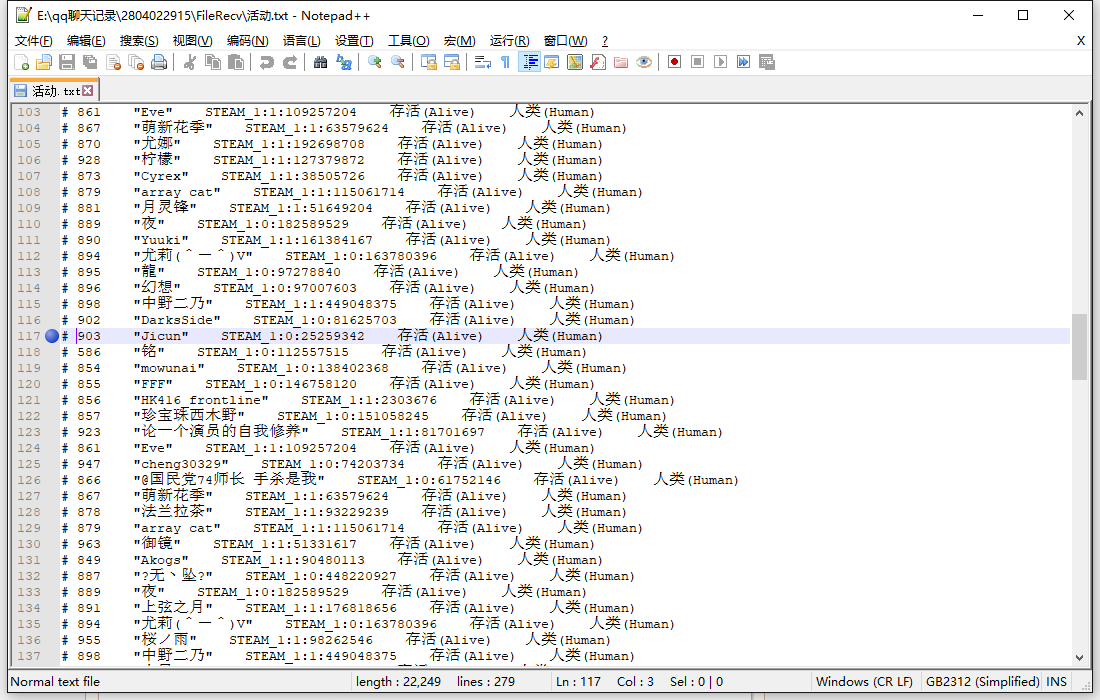This screenshot has height=700, width=1100.
Task: Toggle synchronize vertical scrolling icon
Action: [429, 62]
